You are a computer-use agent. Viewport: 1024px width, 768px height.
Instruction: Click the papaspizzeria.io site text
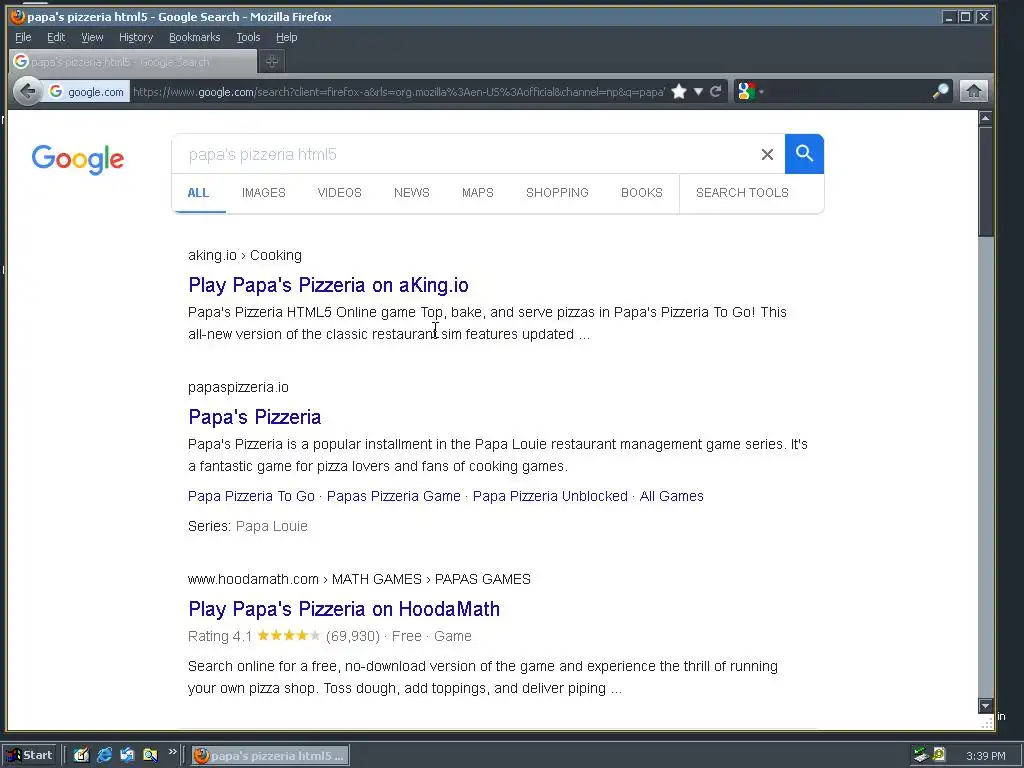(x=238, y=387)
